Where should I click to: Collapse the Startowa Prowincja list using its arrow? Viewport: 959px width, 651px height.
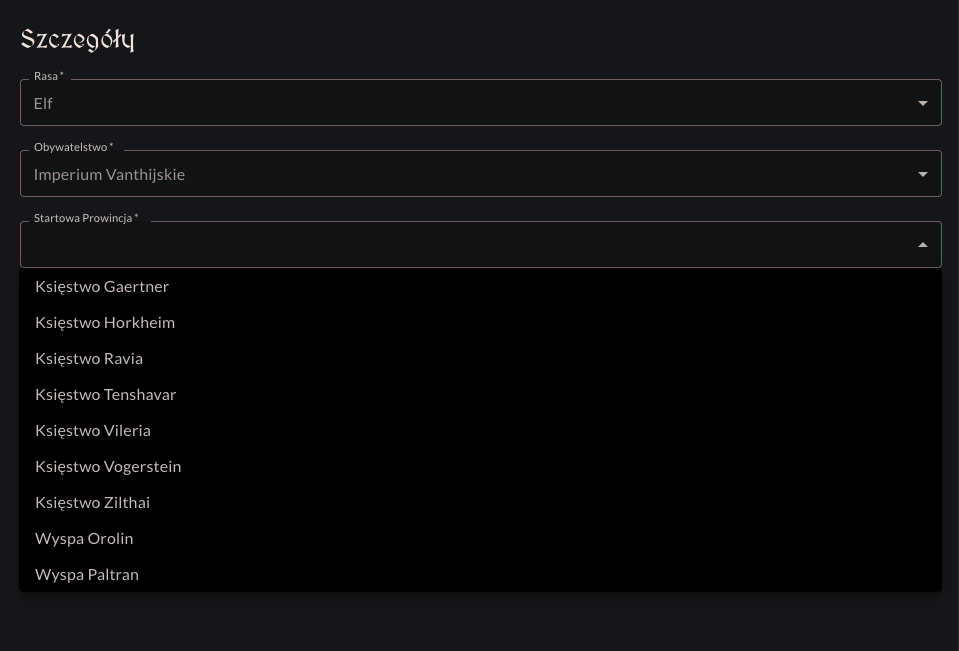tap(922, 245)
